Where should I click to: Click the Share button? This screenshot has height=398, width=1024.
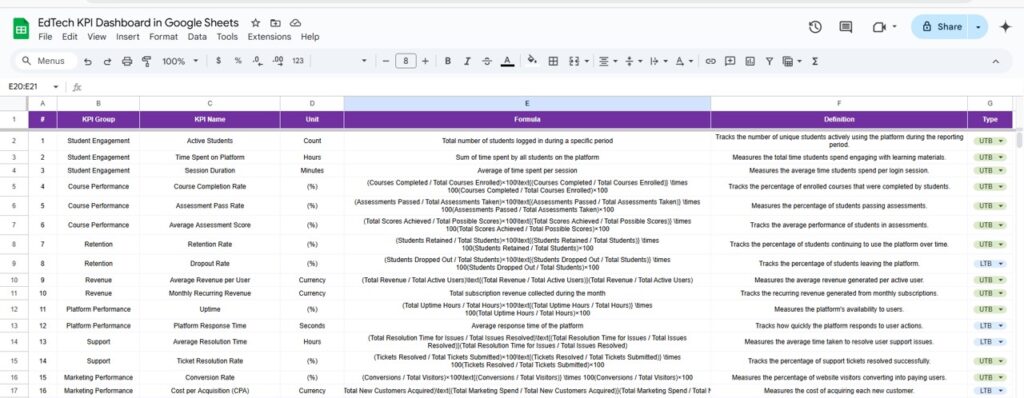tap(941, 27)
